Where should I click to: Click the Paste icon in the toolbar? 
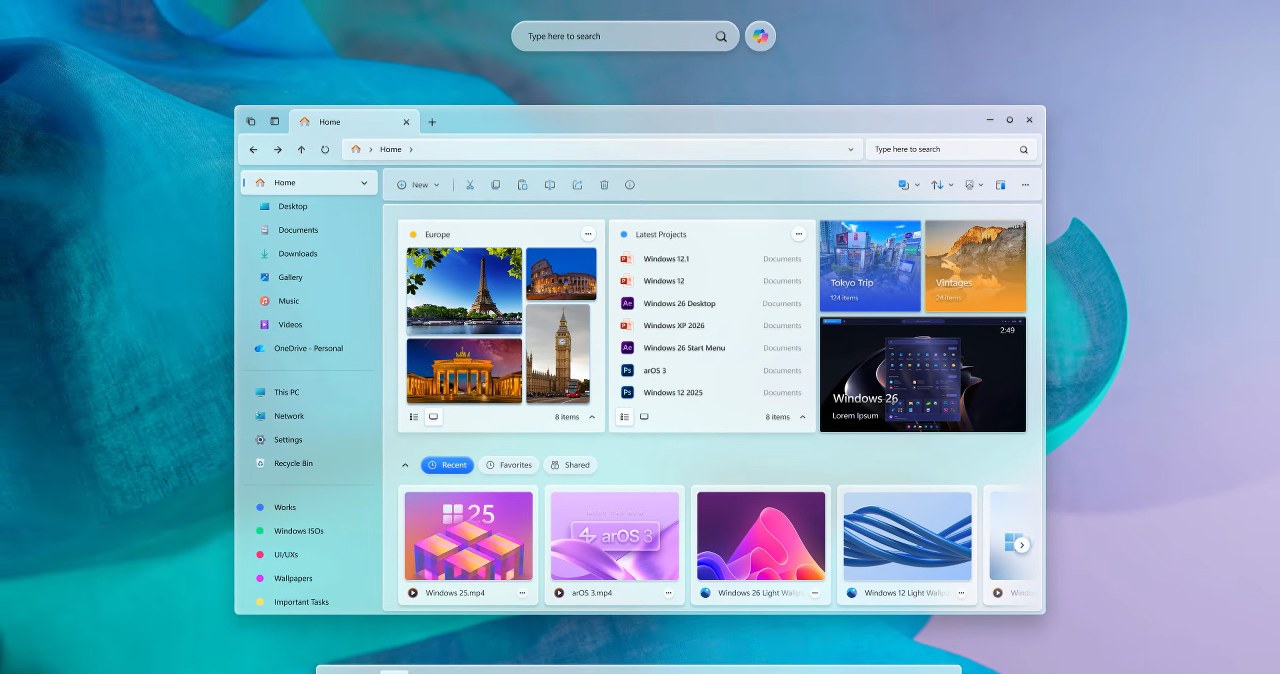pos(522,184)
